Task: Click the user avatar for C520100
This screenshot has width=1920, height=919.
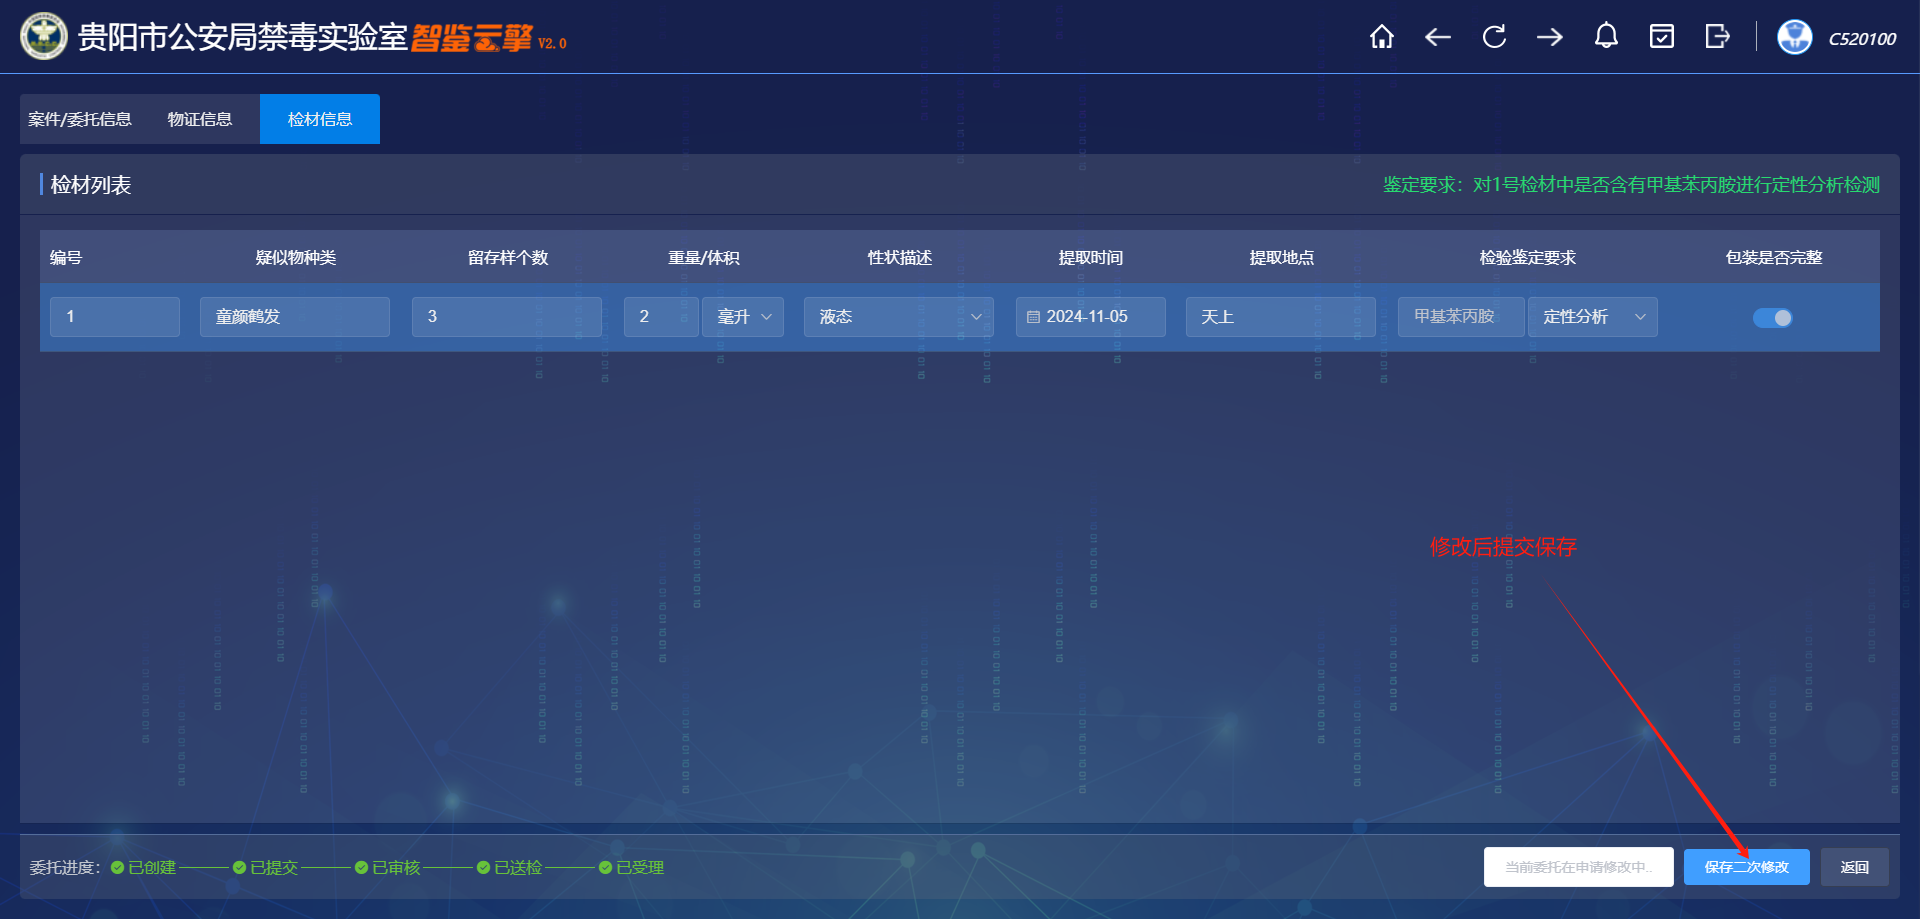Action: [1794, 37]
